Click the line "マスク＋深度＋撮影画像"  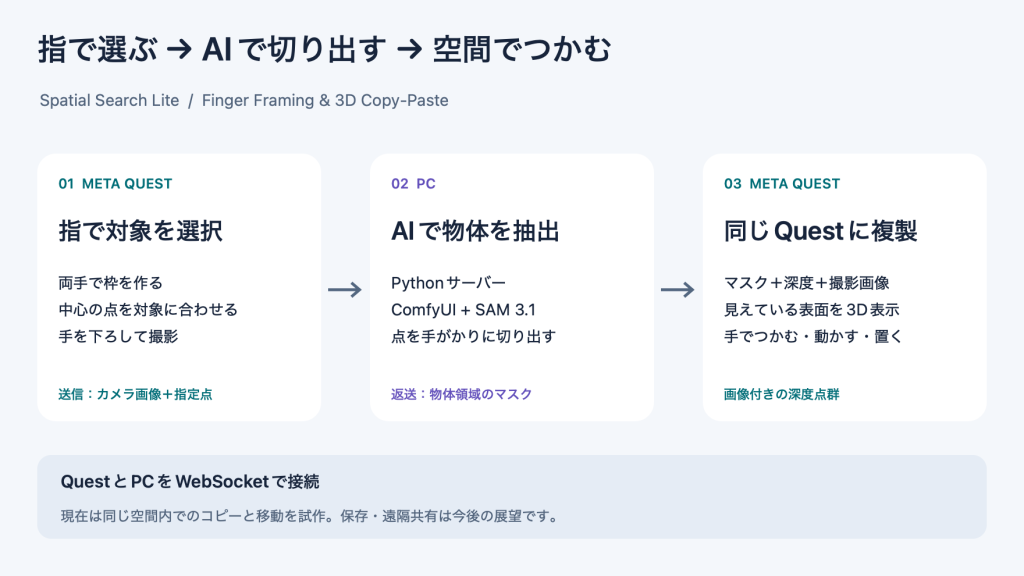click(x=807, y=283)
